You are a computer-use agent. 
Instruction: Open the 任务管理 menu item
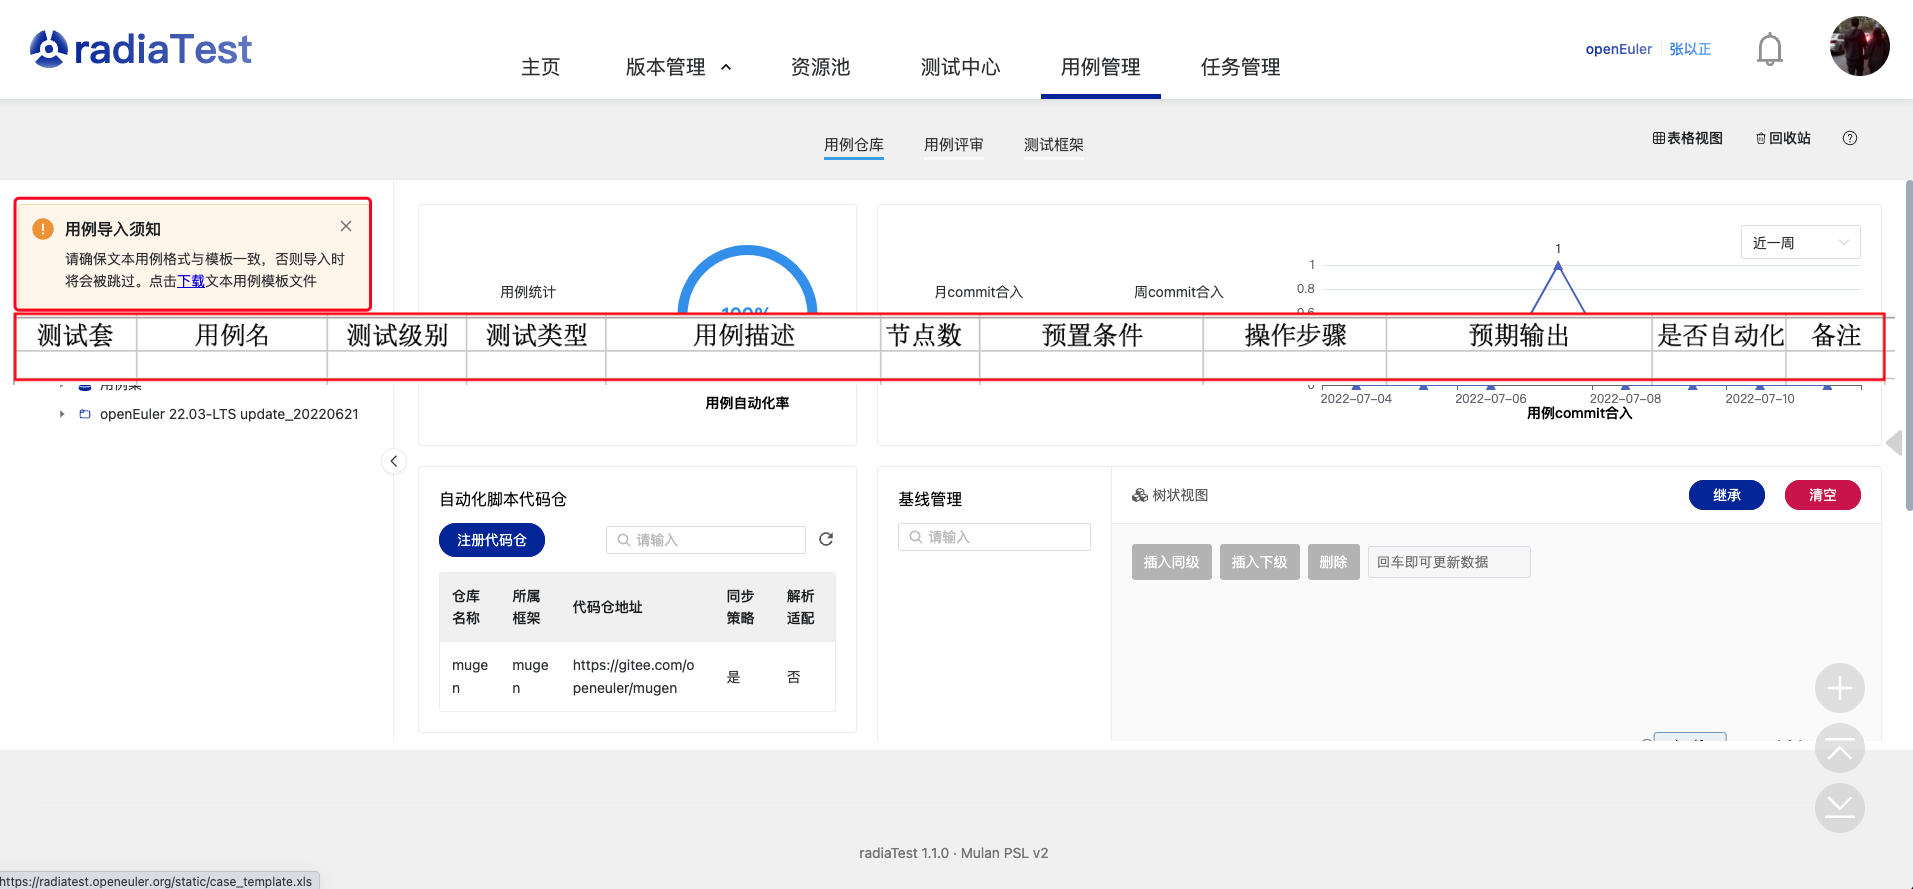(1240, 67)
